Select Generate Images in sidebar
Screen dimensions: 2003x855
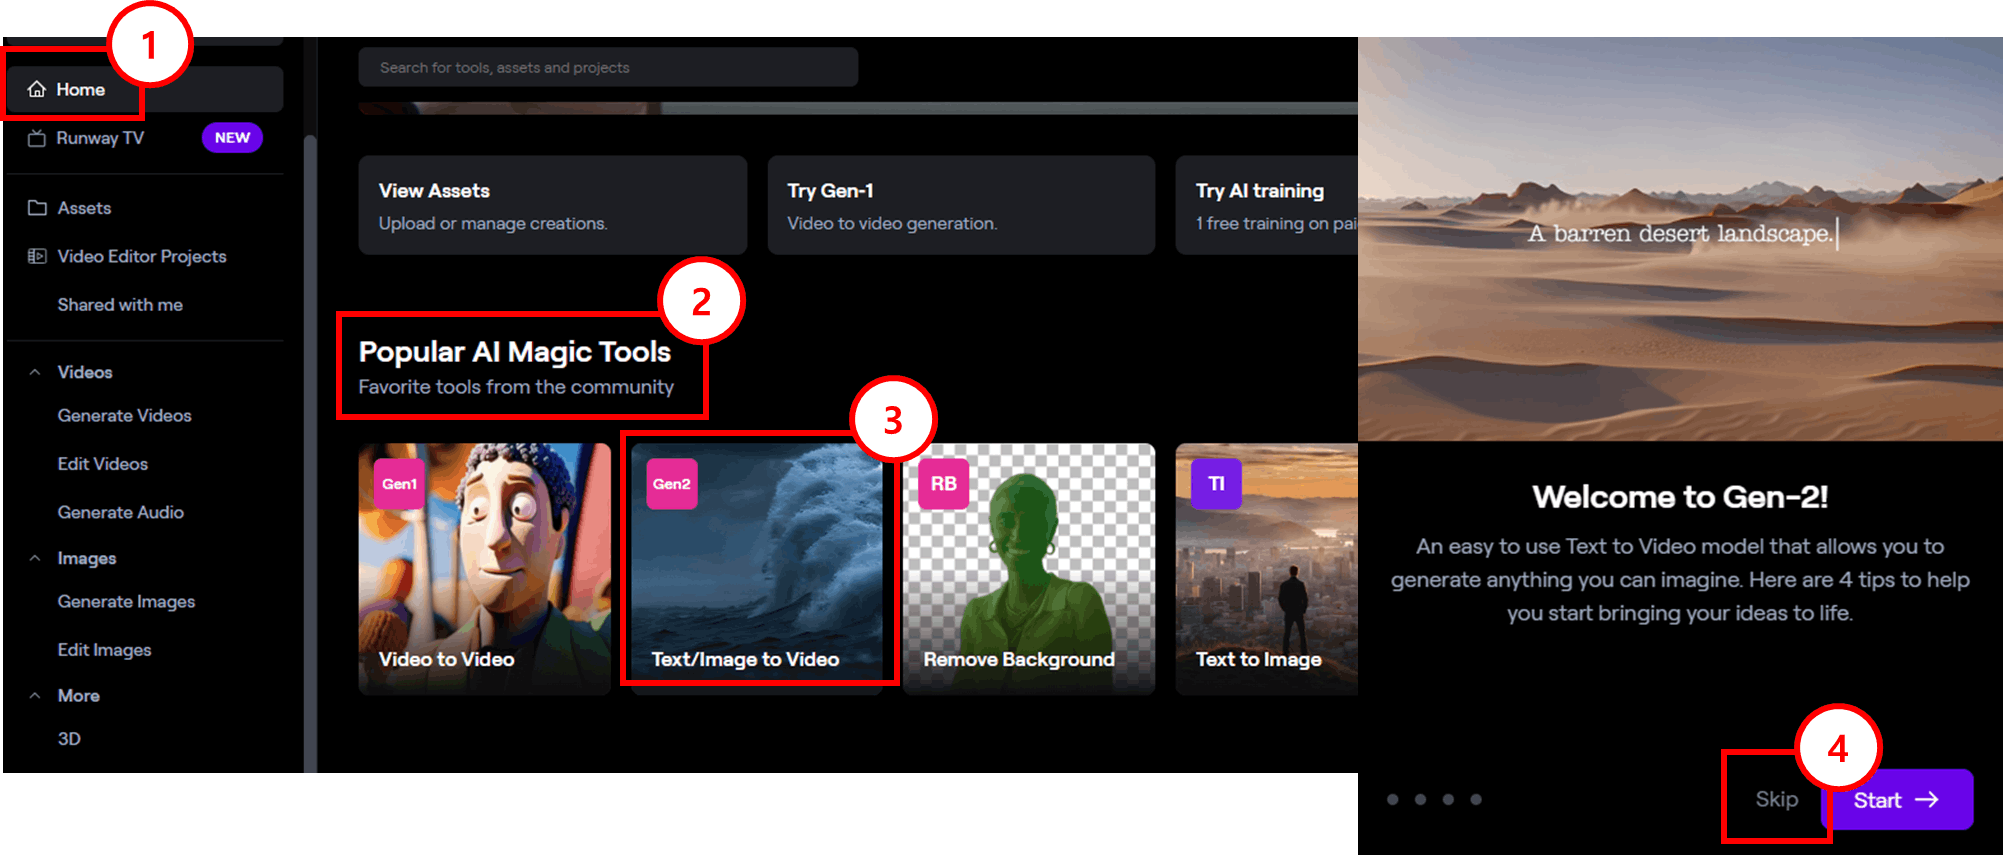click(x=126, y=602)
